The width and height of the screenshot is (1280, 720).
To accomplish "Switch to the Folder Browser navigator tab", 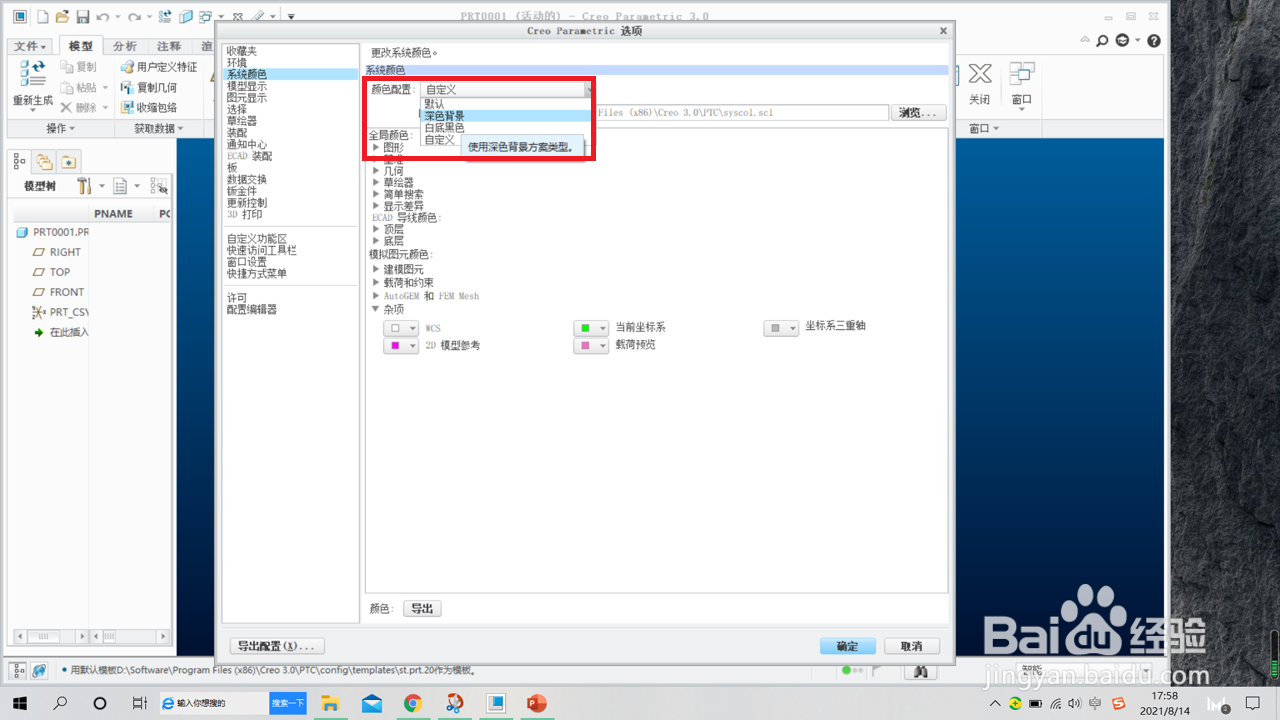I will [44, 161].
